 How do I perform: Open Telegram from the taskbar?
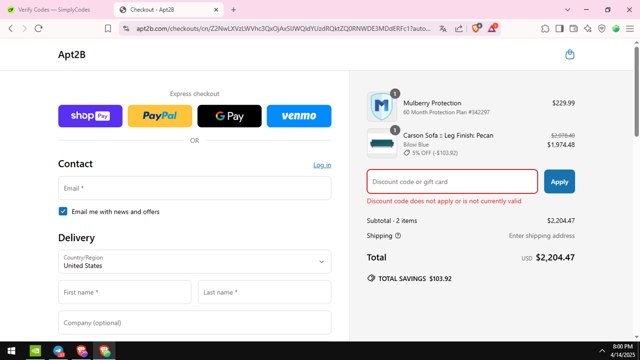click(x=58, y=351)
